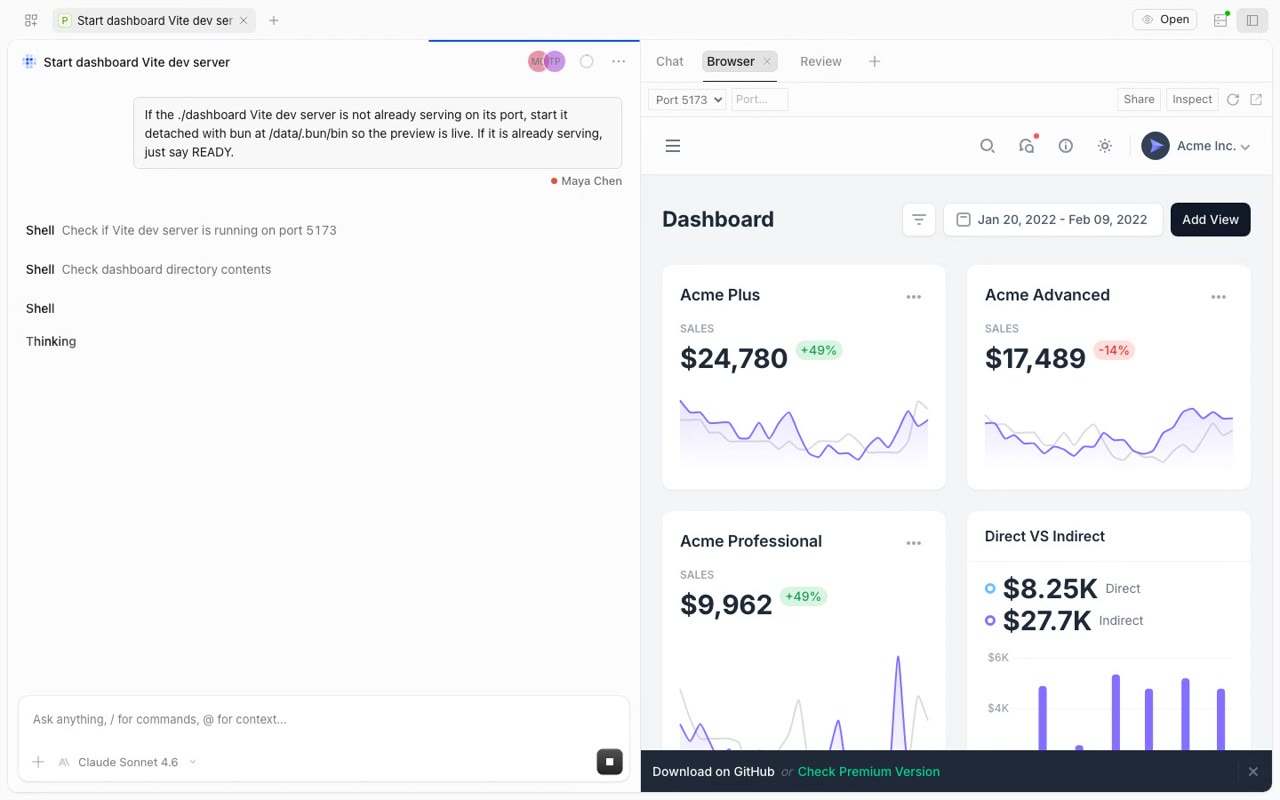Switch to the Chat tab
1280x800 pixels.
coord(670,62)
